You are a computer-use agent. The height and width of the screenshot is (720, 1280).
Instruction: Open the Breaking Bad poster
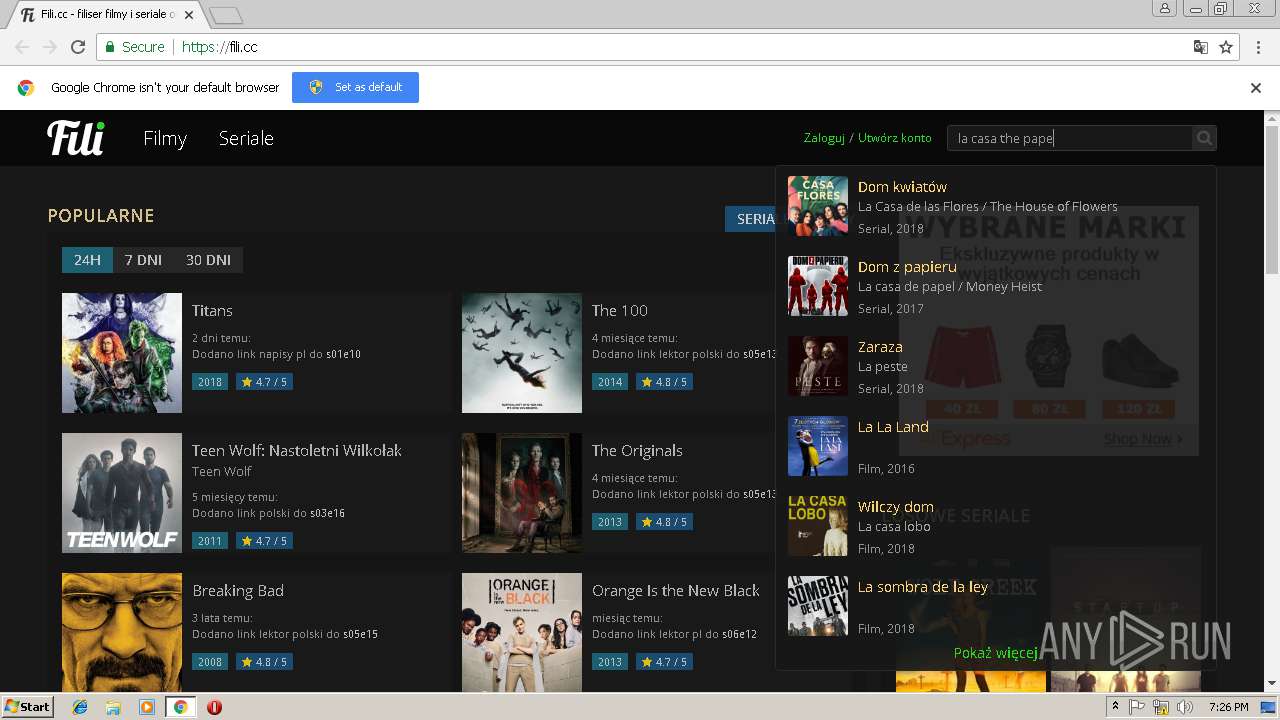(122, 632)
